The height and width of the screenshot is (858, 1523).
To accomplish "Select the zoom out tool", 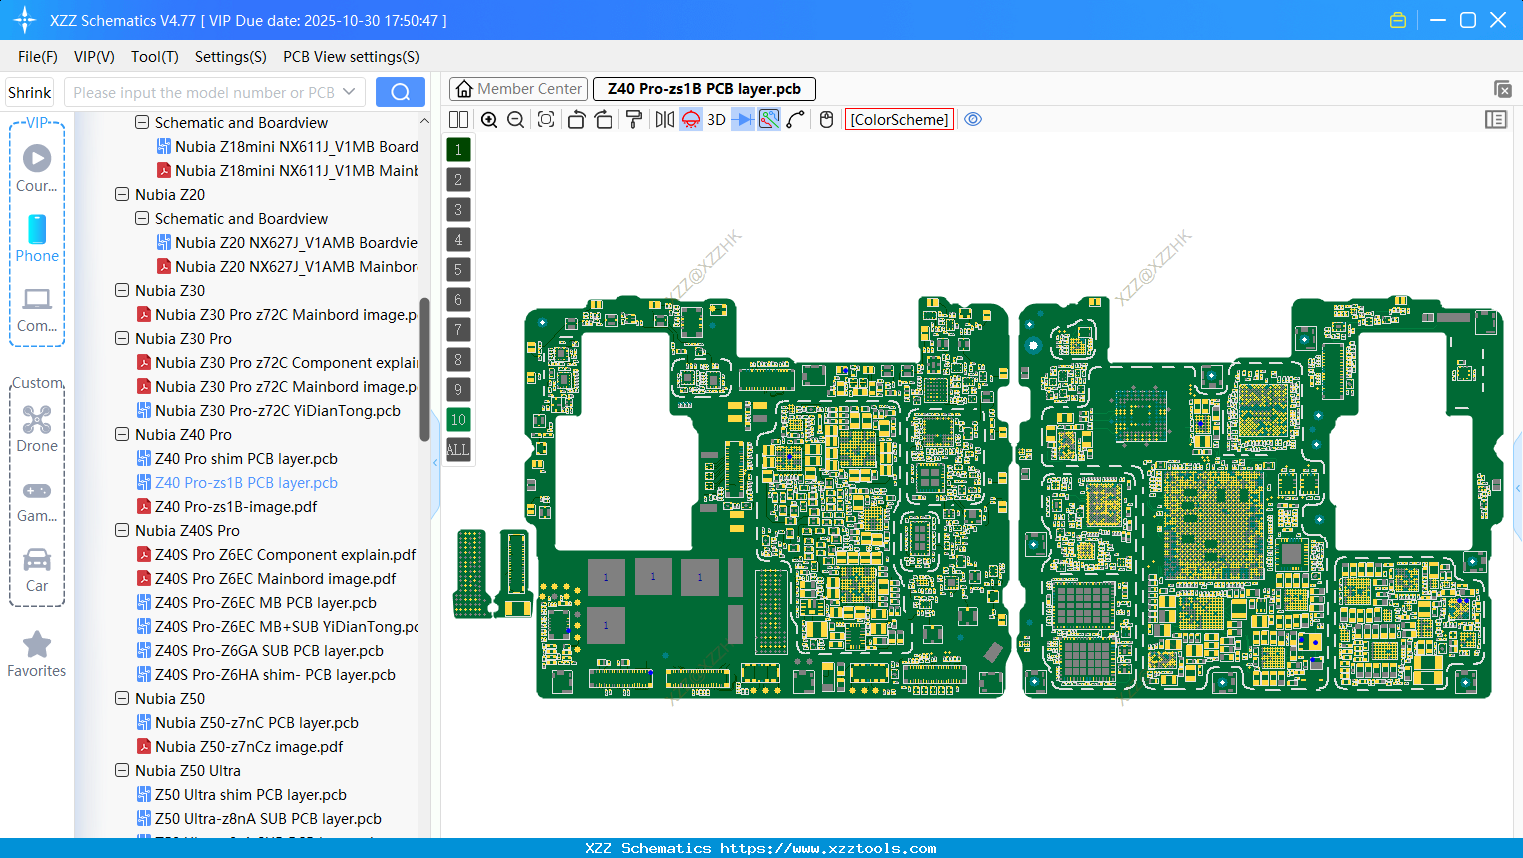I will 515,119.
